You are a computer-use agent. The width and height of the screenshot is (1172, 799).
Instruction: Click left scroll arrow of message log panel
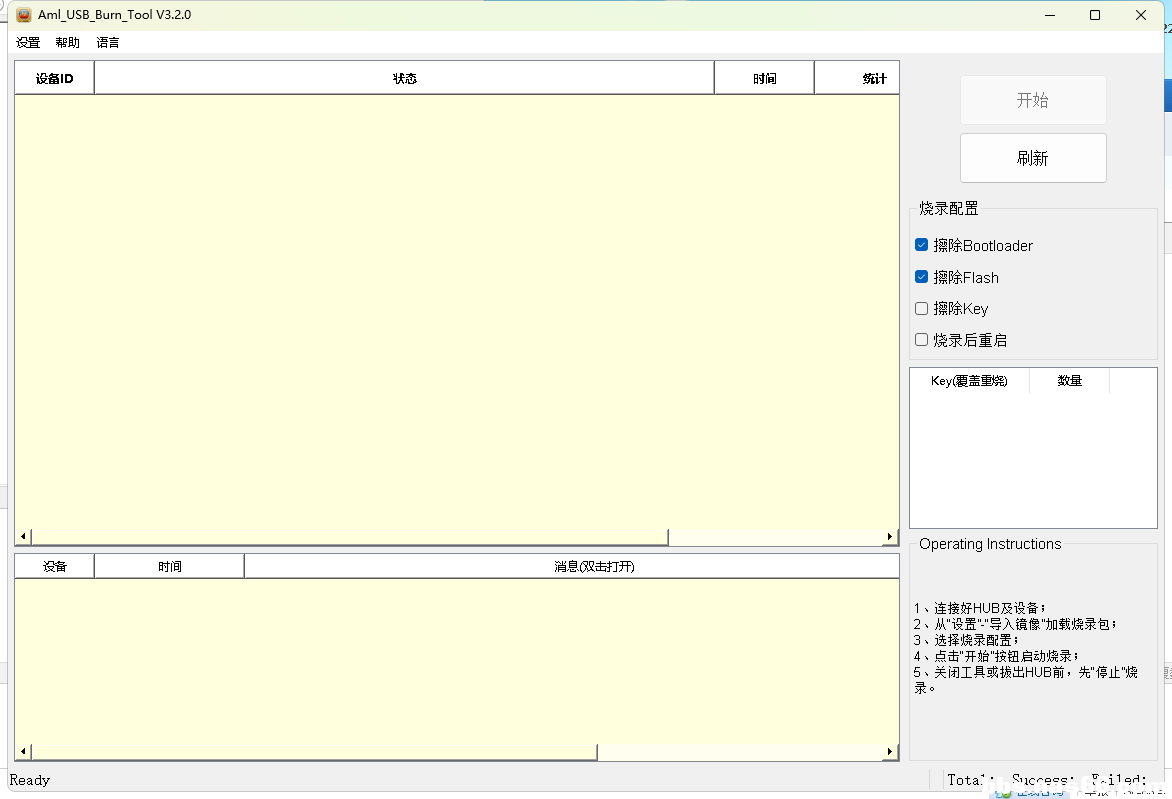click(23, 752)
